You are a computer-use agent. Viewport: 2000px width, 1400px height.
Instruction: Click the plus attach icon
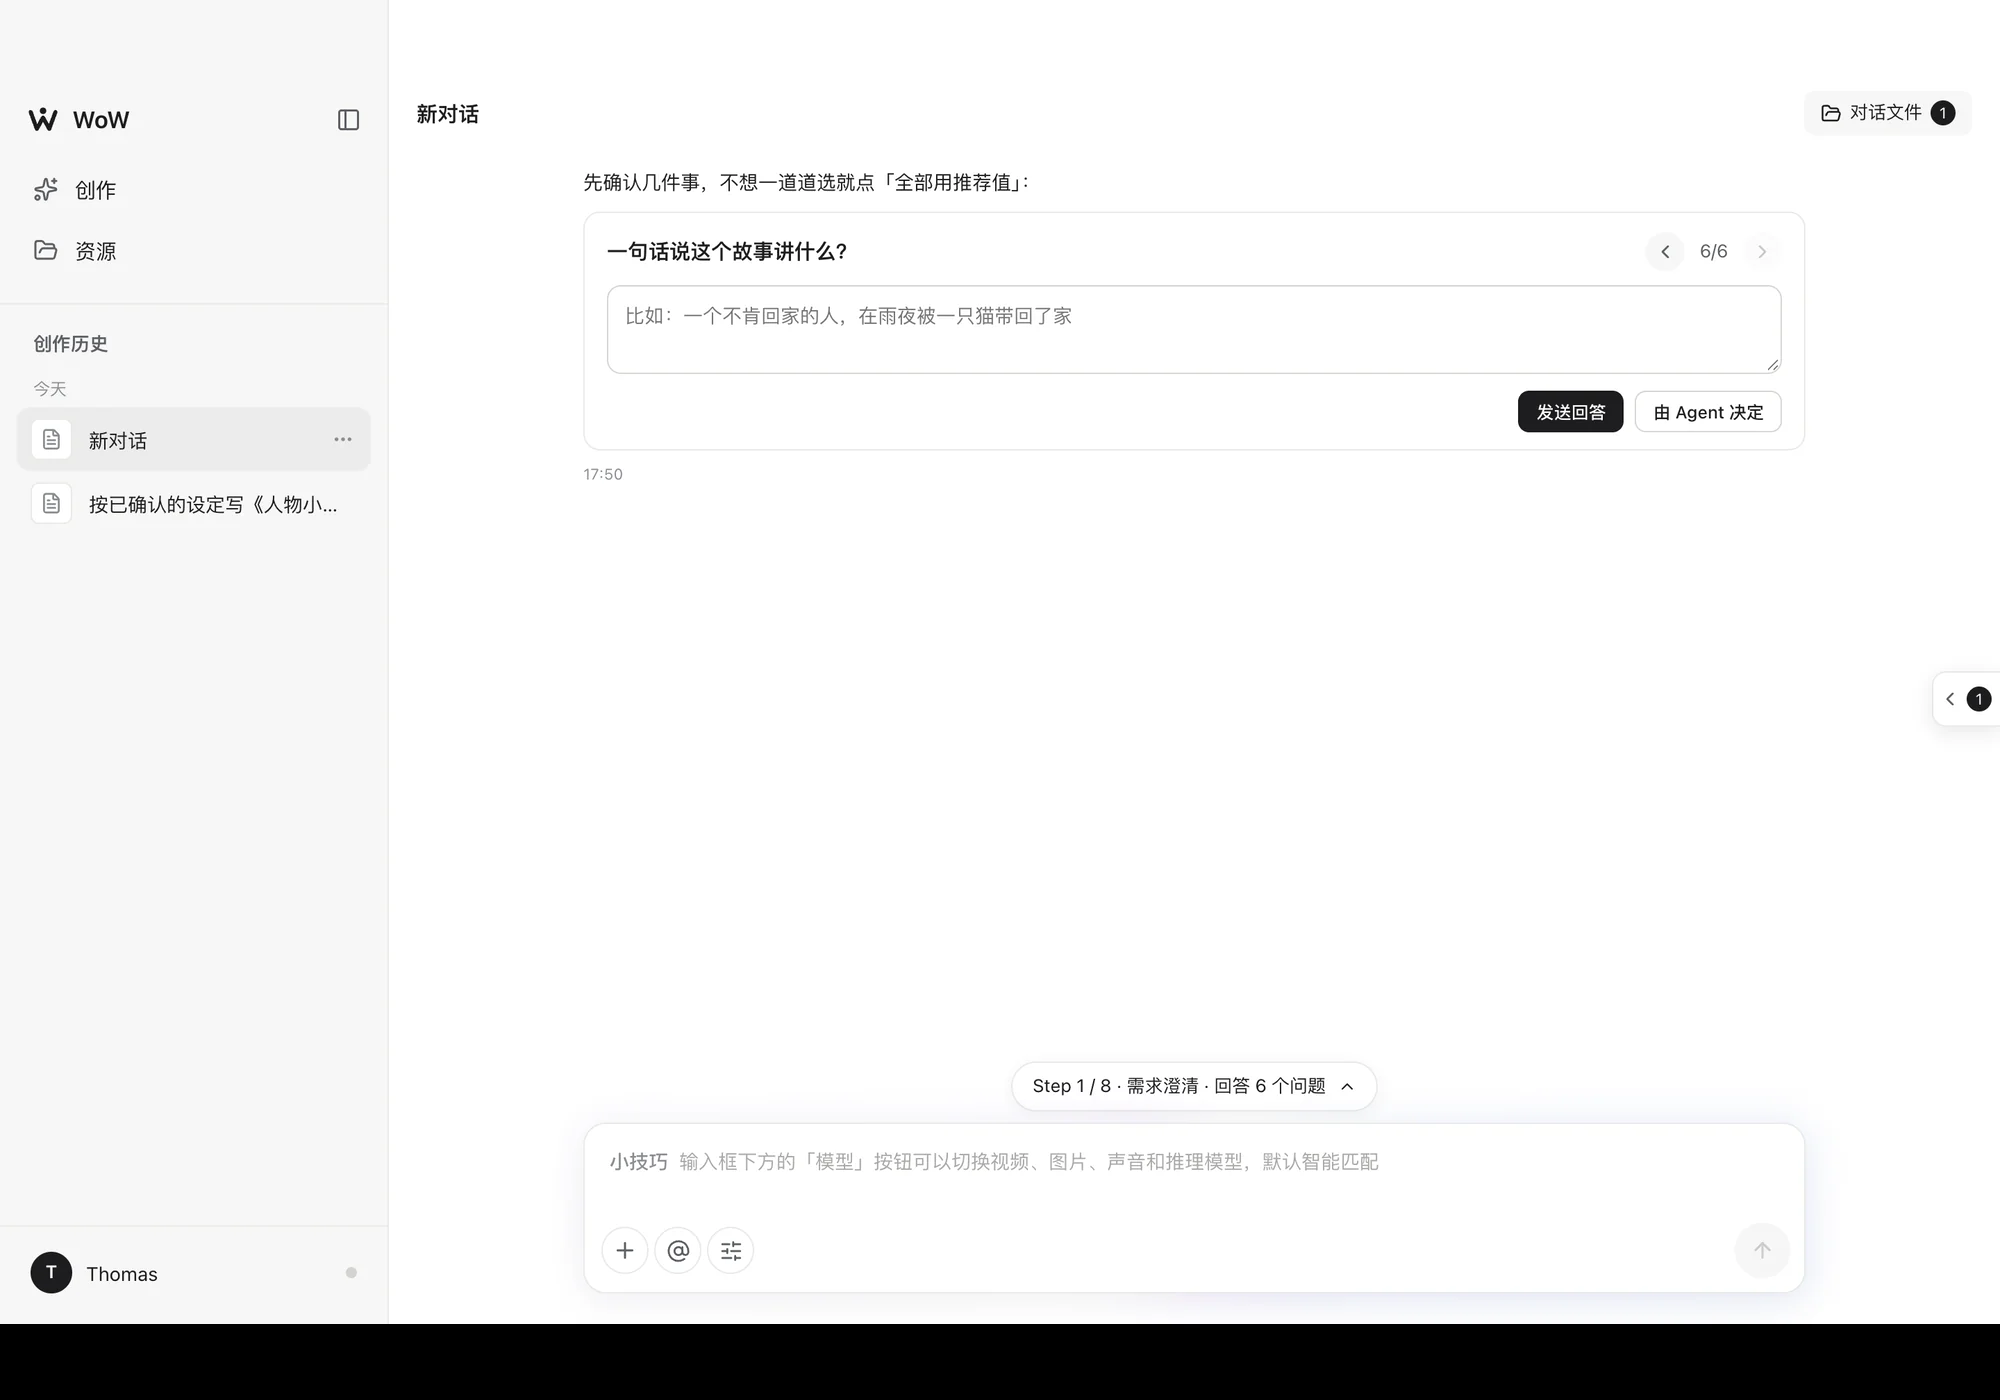[625, 1251]
